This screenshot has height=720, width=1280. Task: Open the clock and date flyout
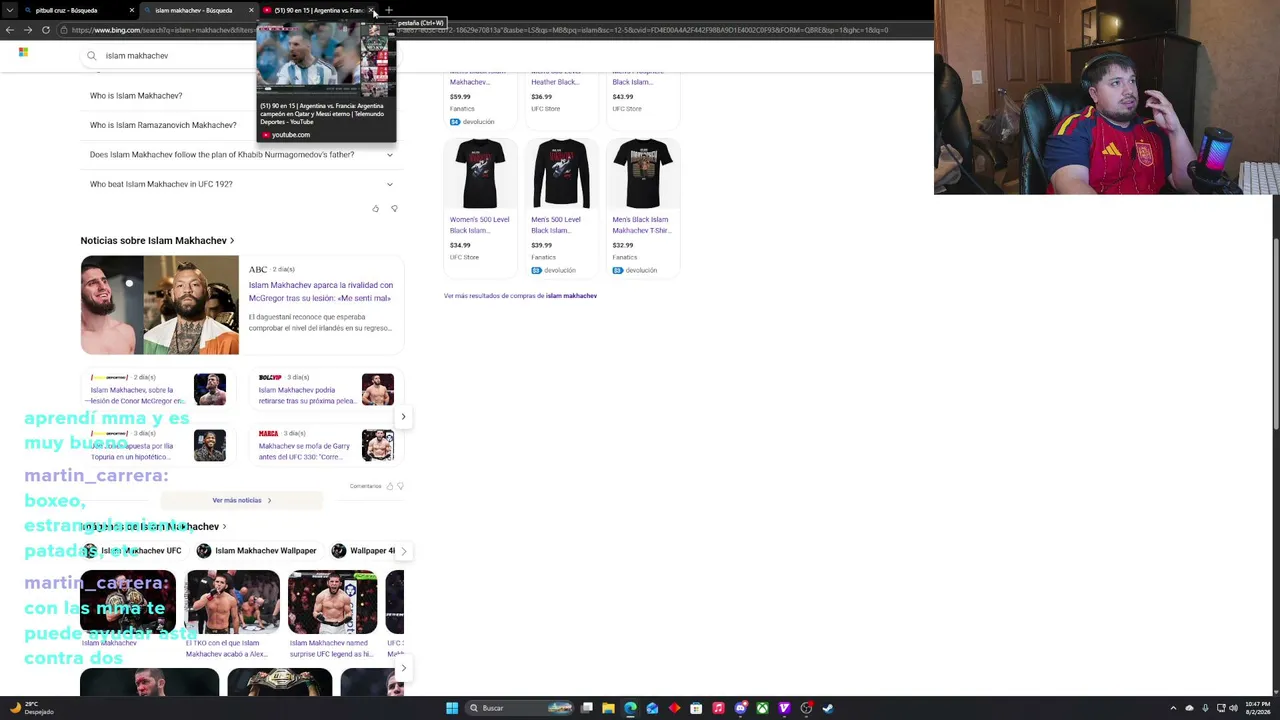click(x=1257, y=708)
